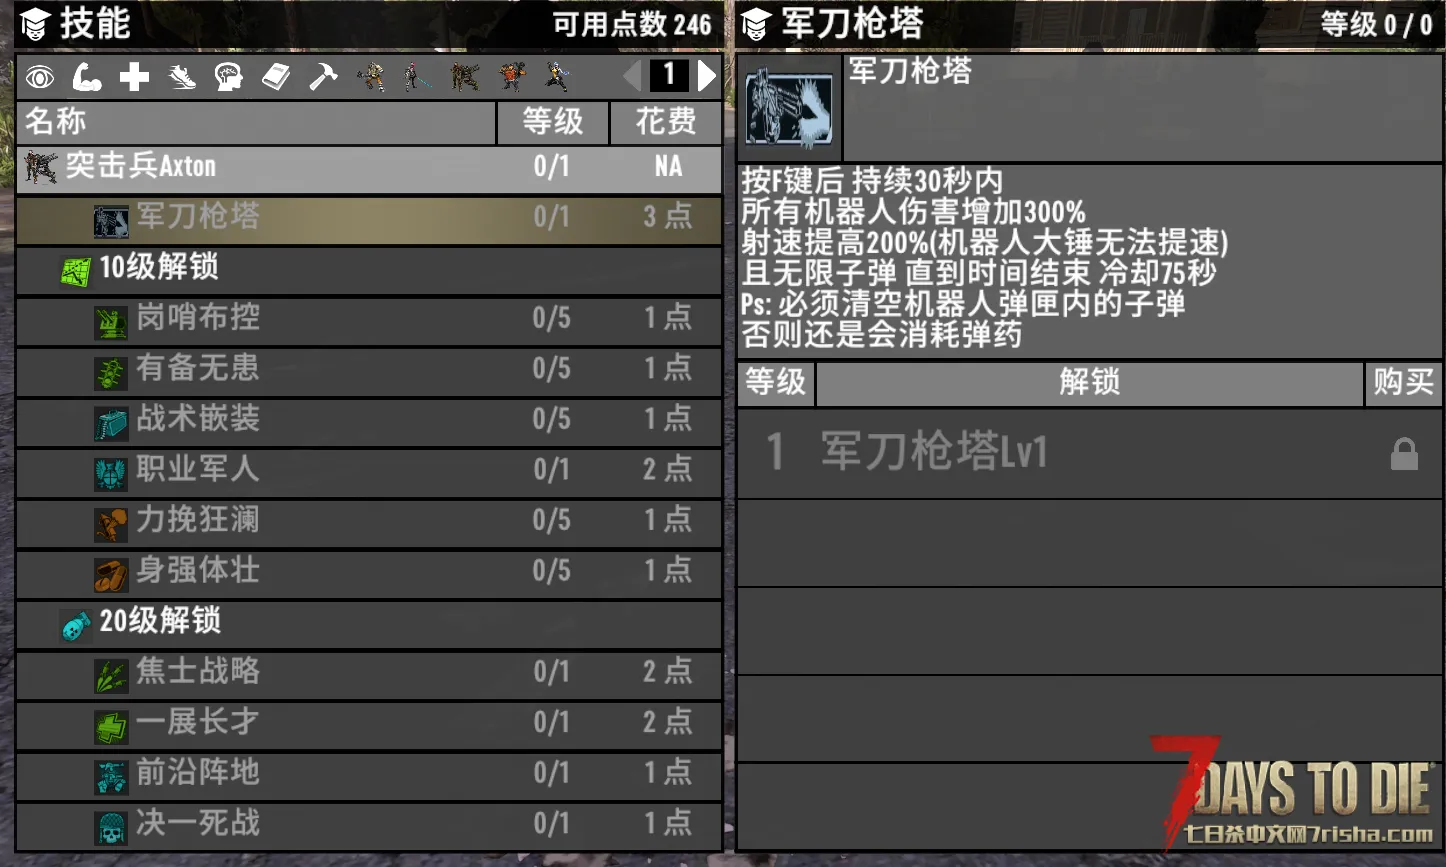
Task: Select the Perception eye attribute category
Action: pyautogui.click(x=40, y=76)
